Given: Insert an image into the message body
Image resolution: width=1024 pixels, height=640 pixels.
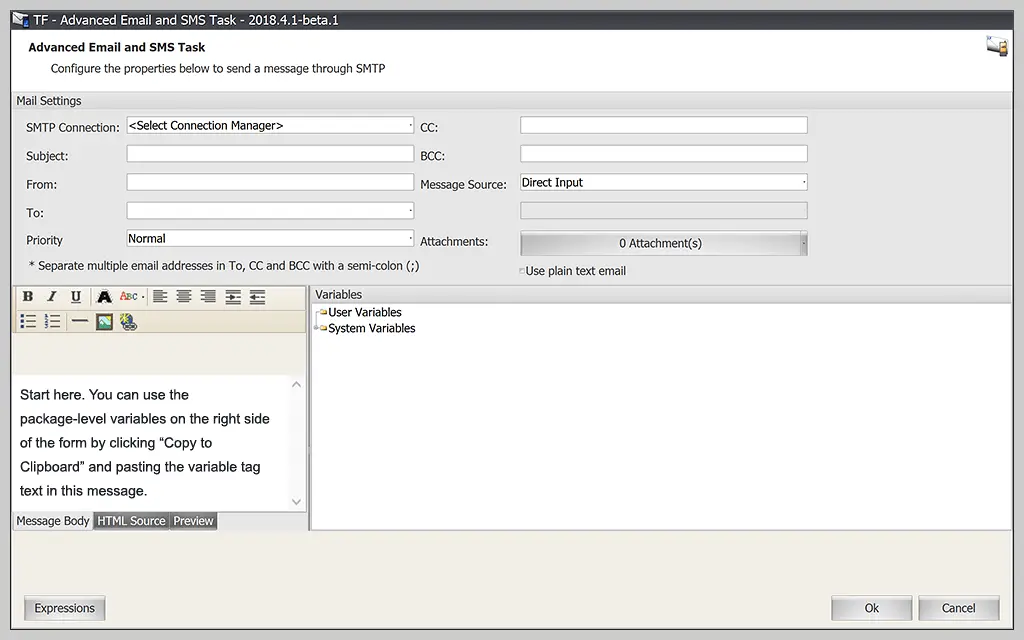Looking at the screenshot, I should click(103, 321).
